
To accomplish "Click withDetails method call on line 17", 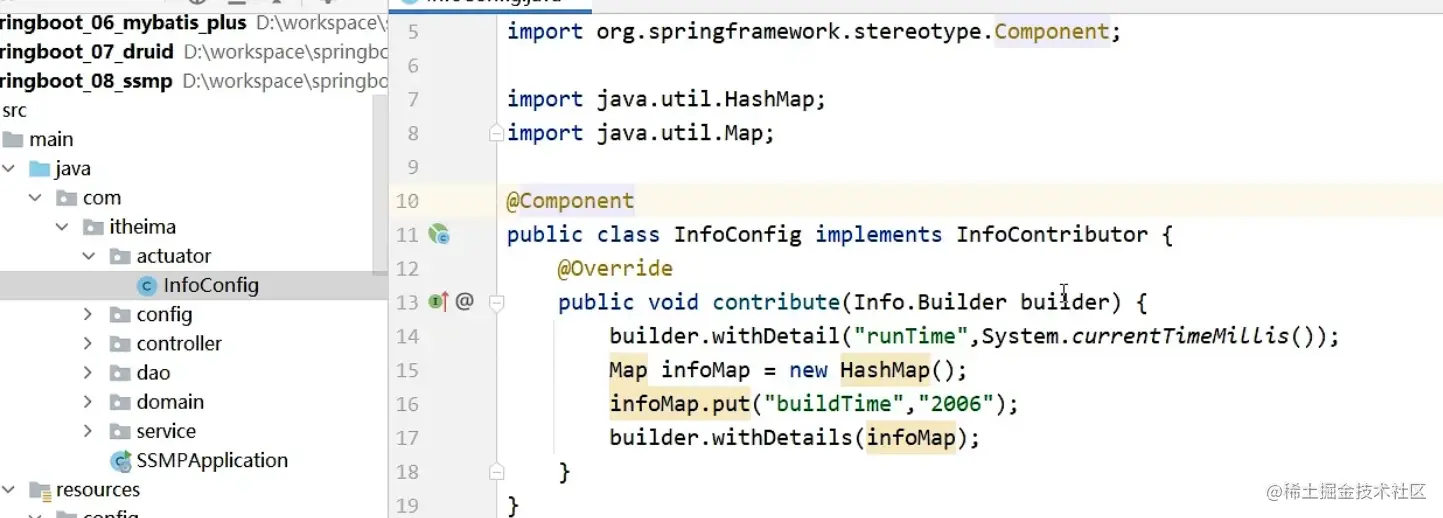I will click(783, 438).
